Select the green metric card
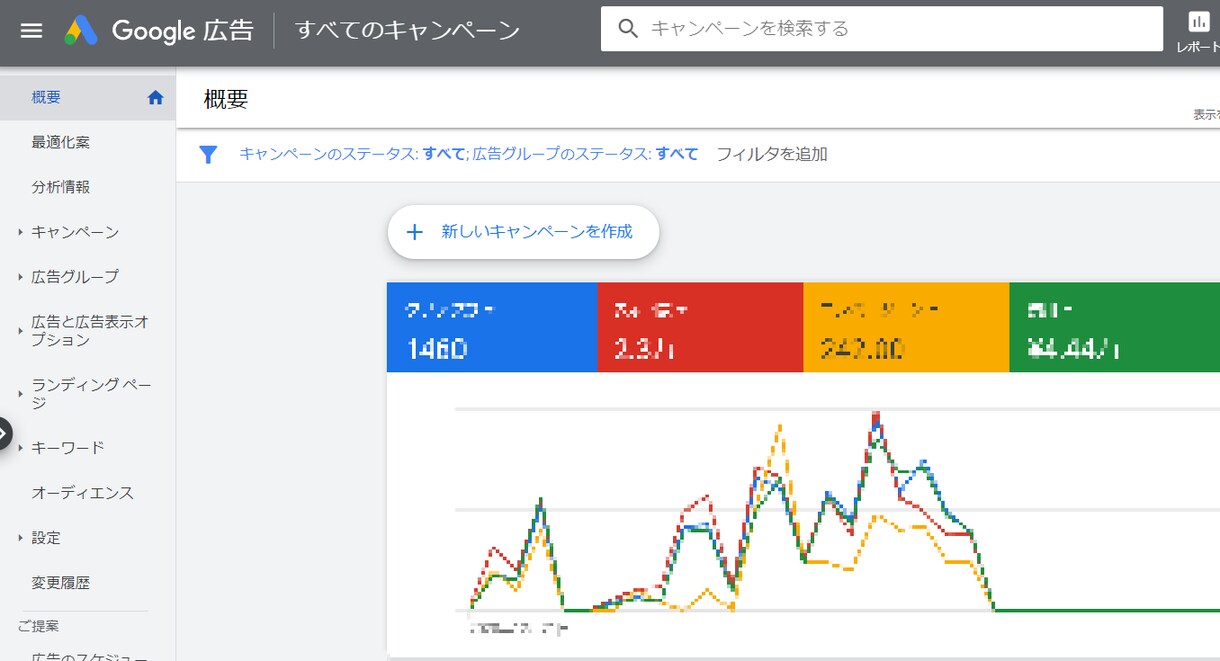Image resolution: width=1220 pixels, height=661 pixels. [x=1114, y=327]
